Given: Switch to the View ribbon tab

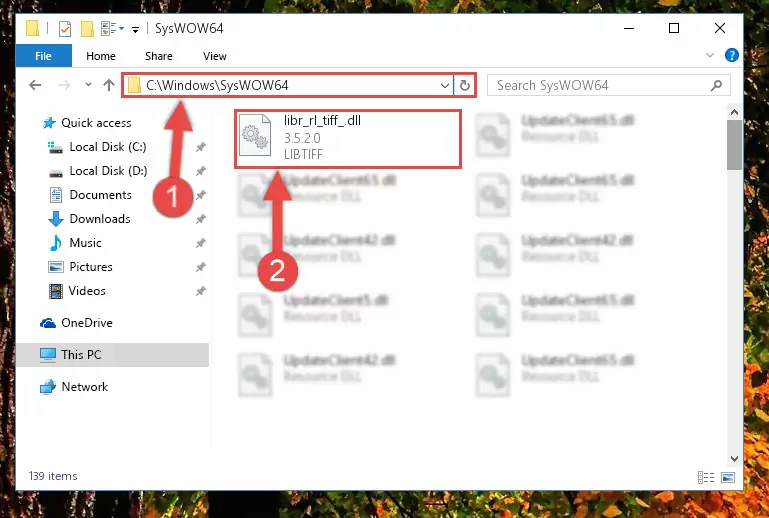Looking at the screenshot, I should [x=215, y=56].
